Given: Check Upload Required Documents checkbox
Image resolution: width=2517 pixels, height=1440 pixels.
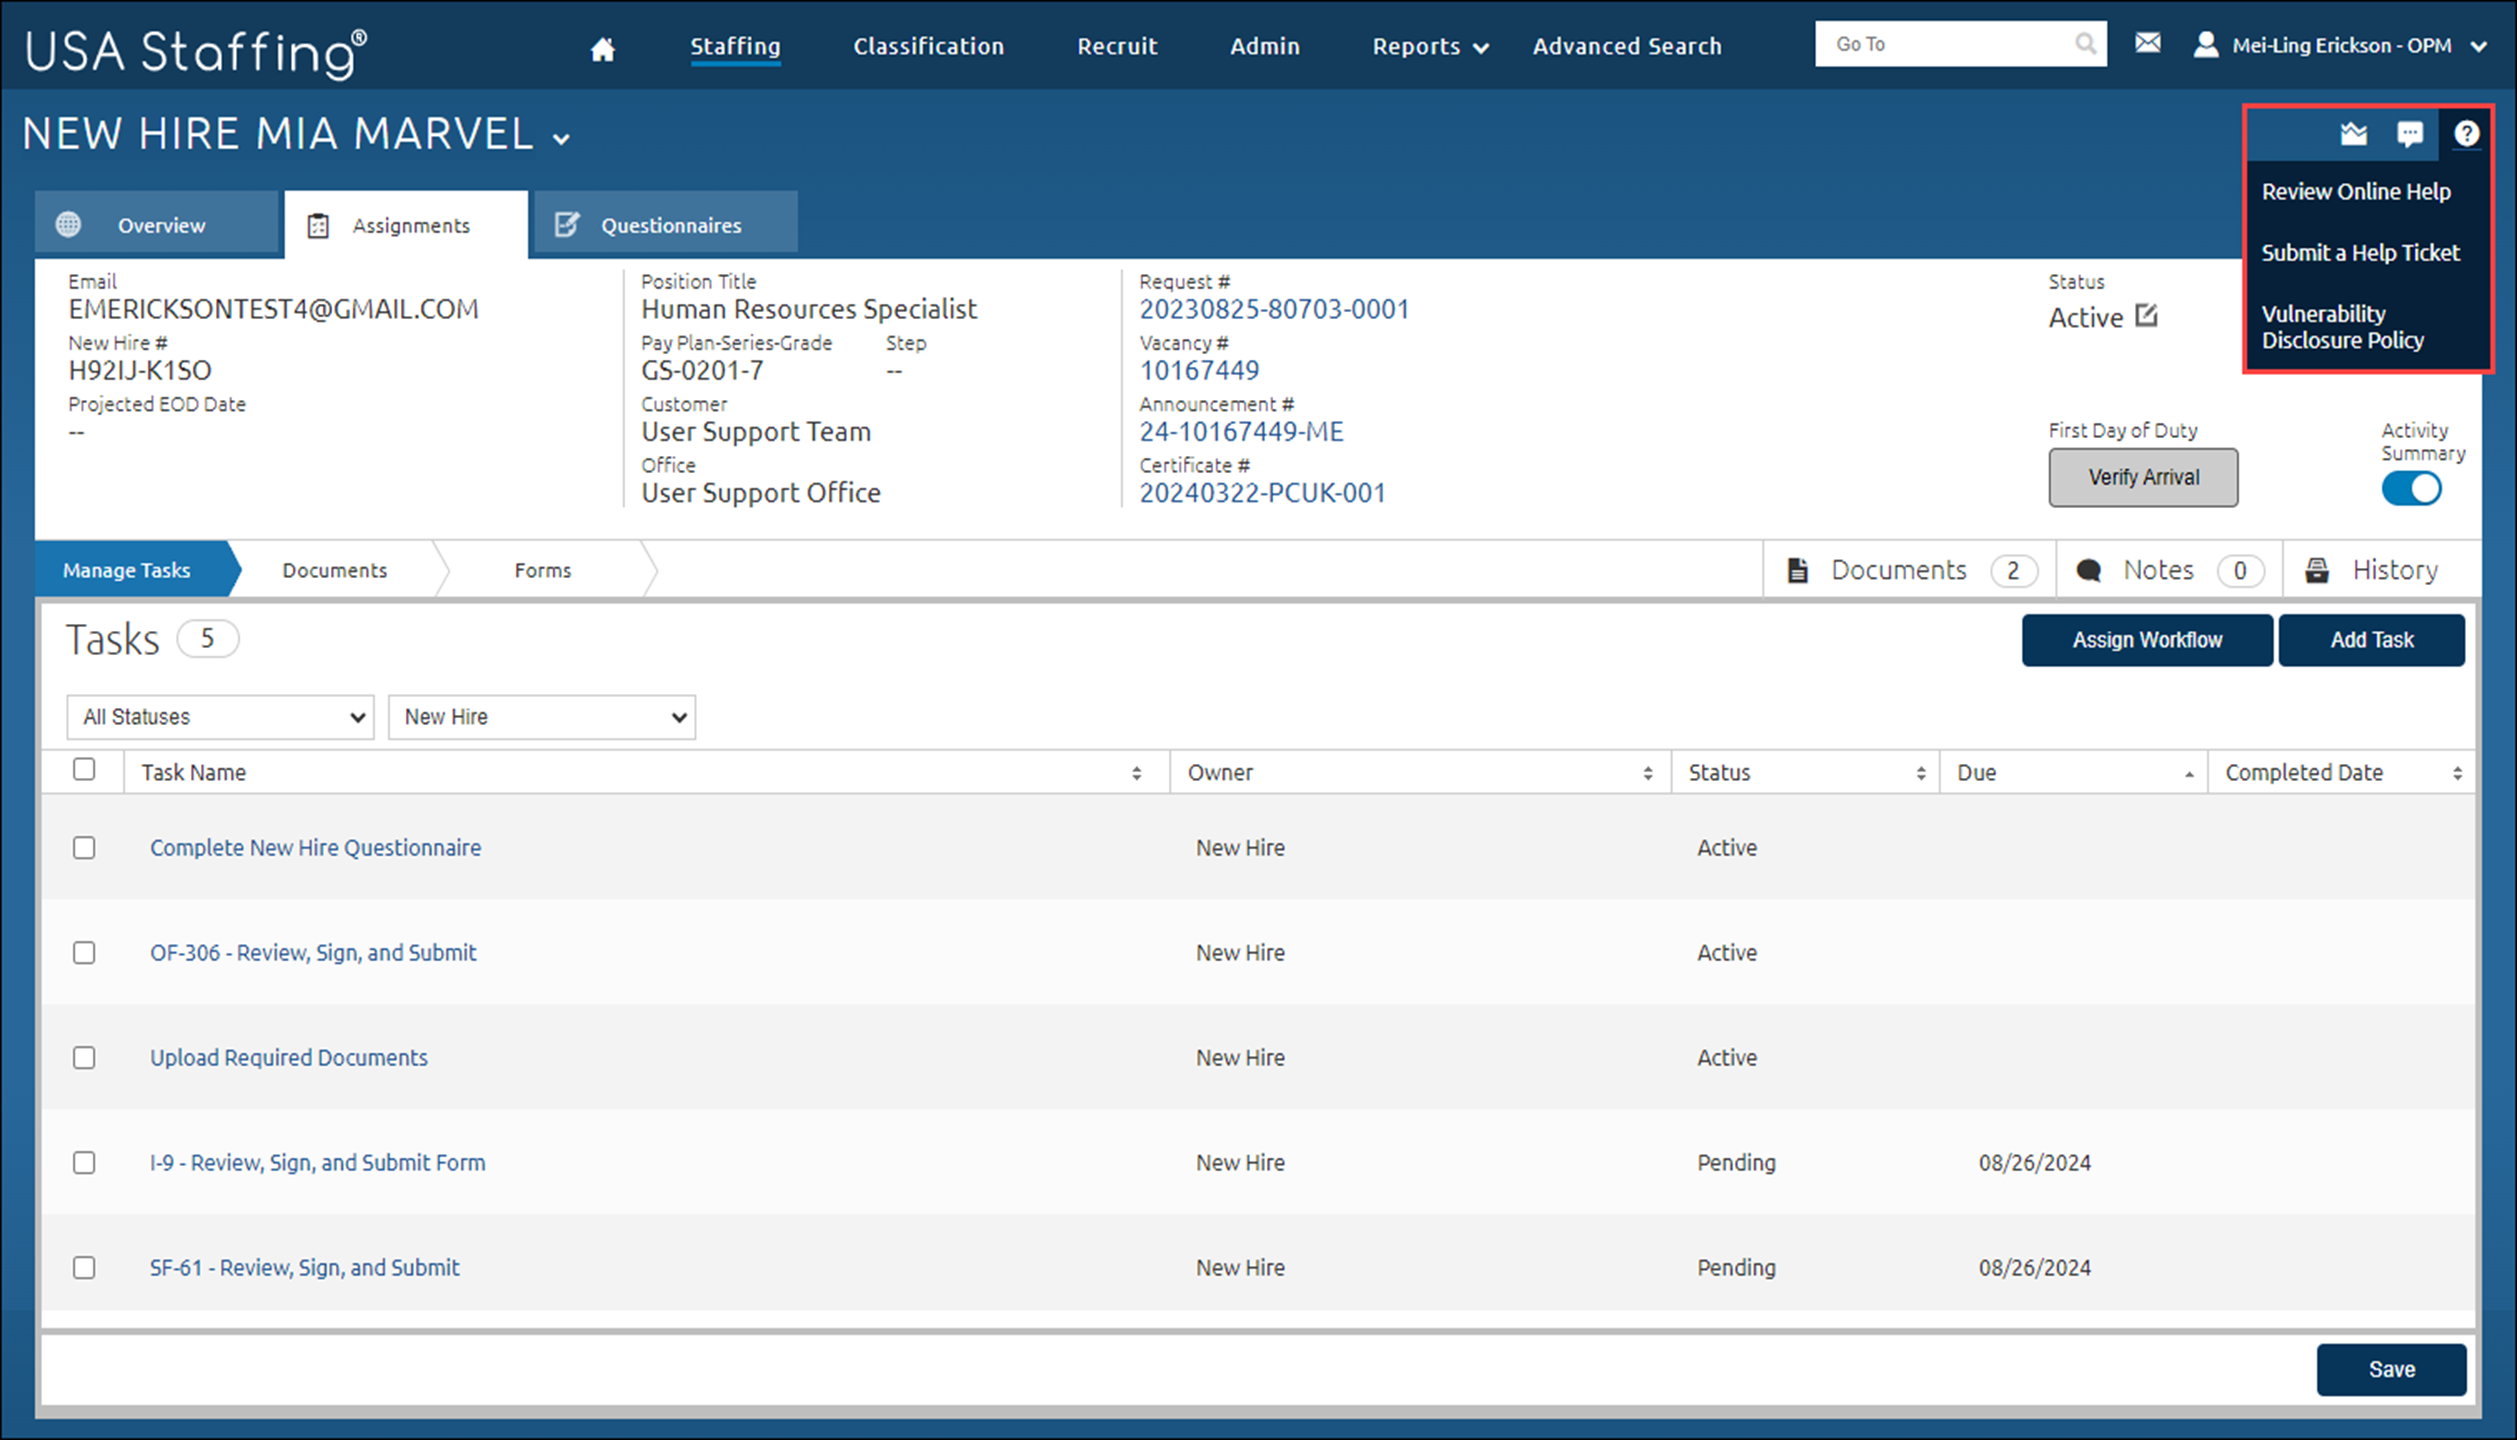Looking at the screenshot, I should 84,1058.
